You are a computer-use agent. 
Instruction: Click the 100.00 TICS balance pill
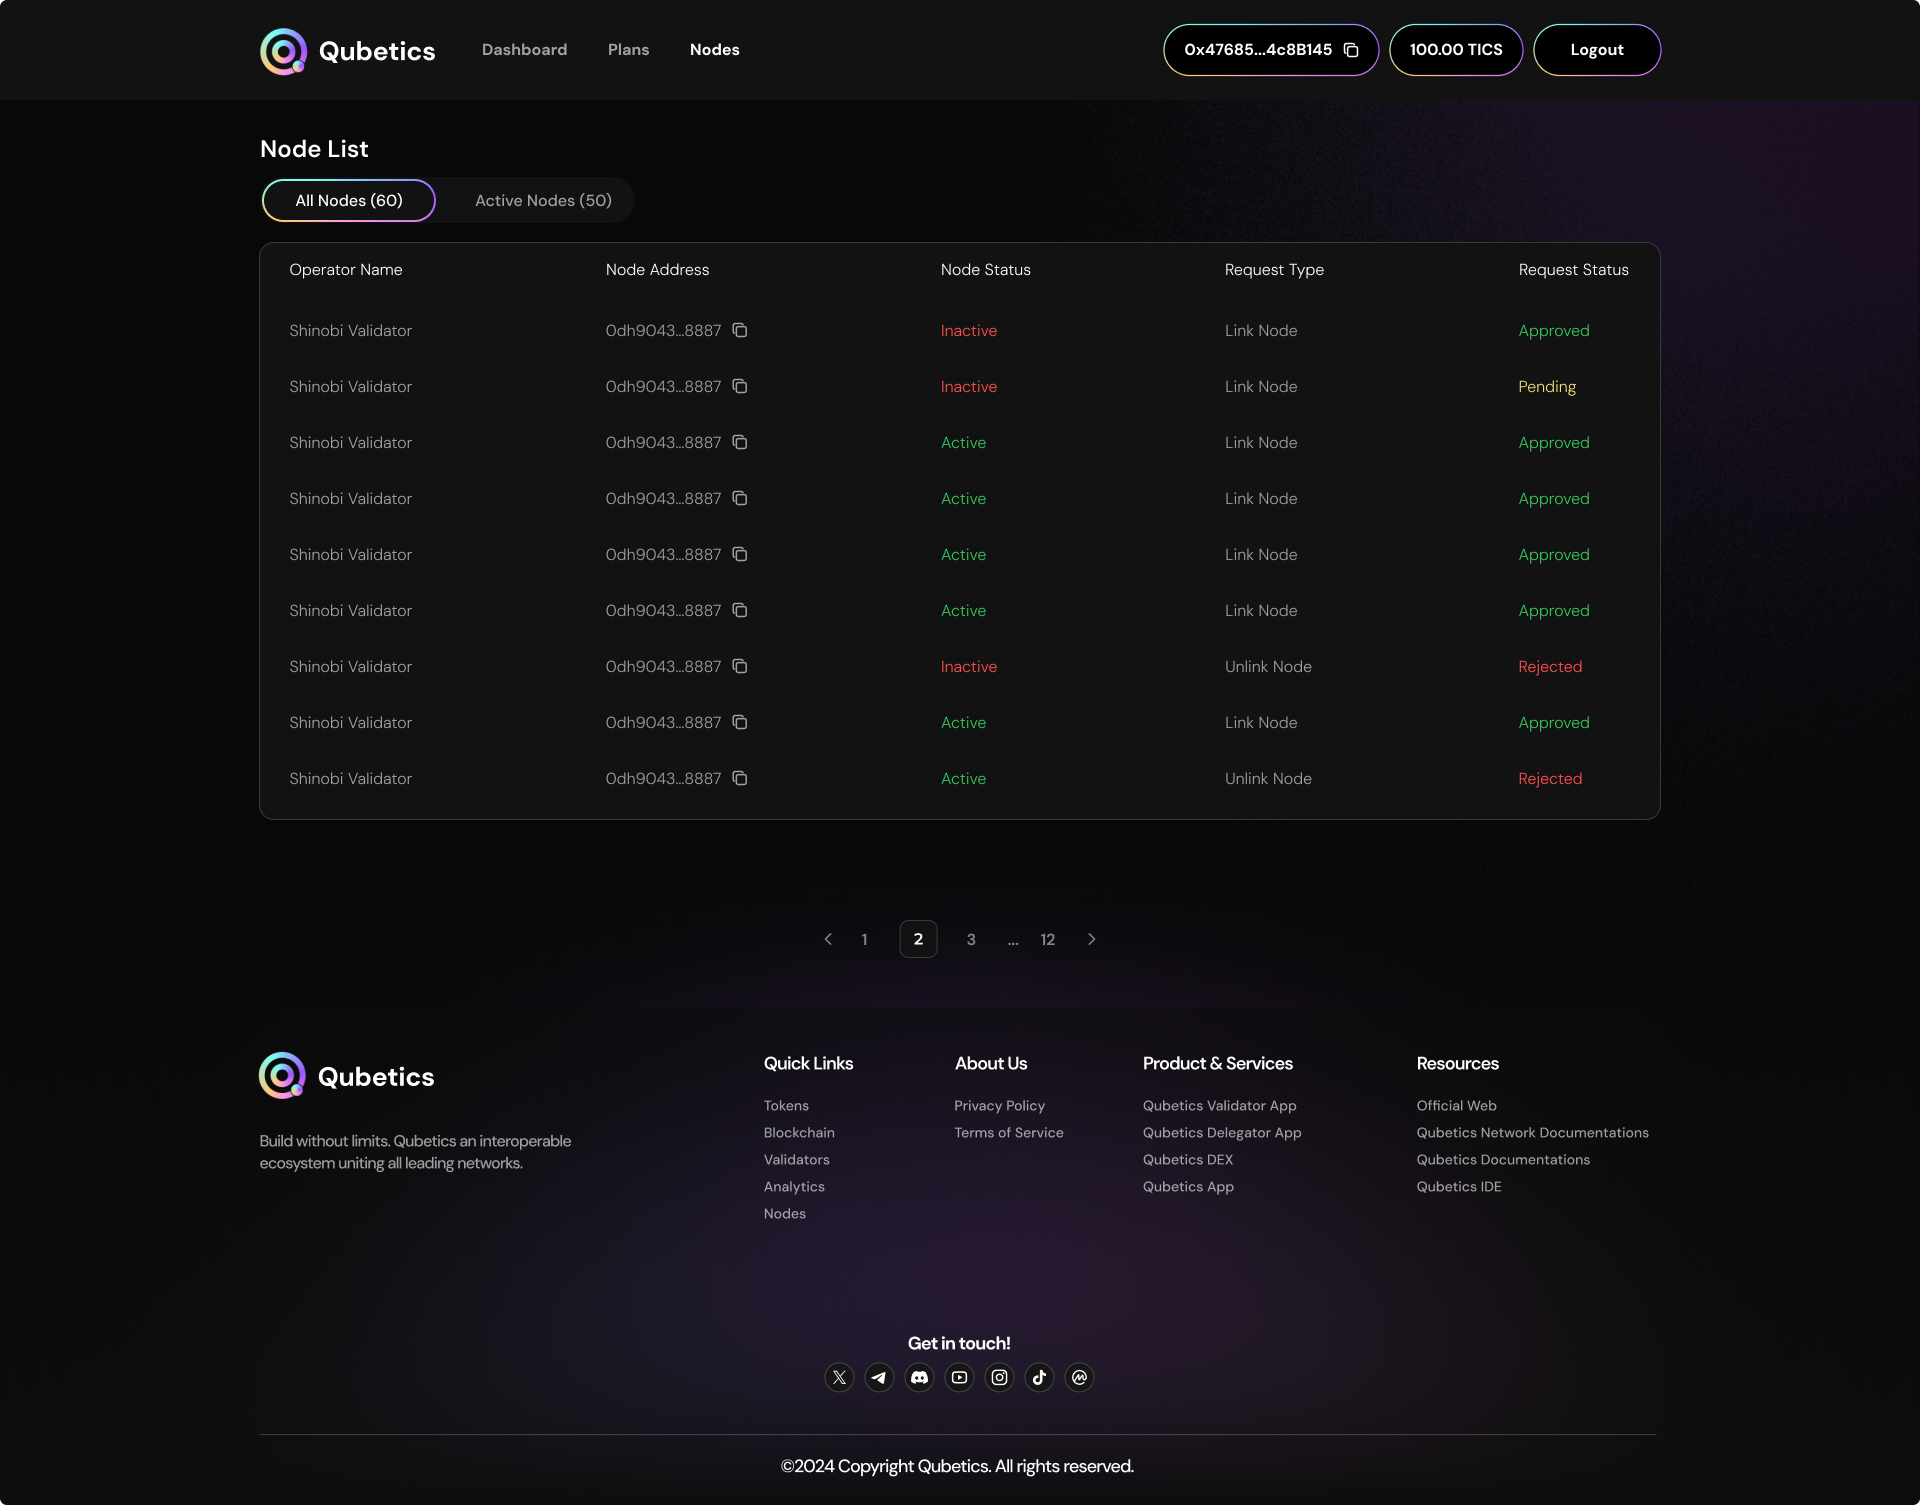1455,50
